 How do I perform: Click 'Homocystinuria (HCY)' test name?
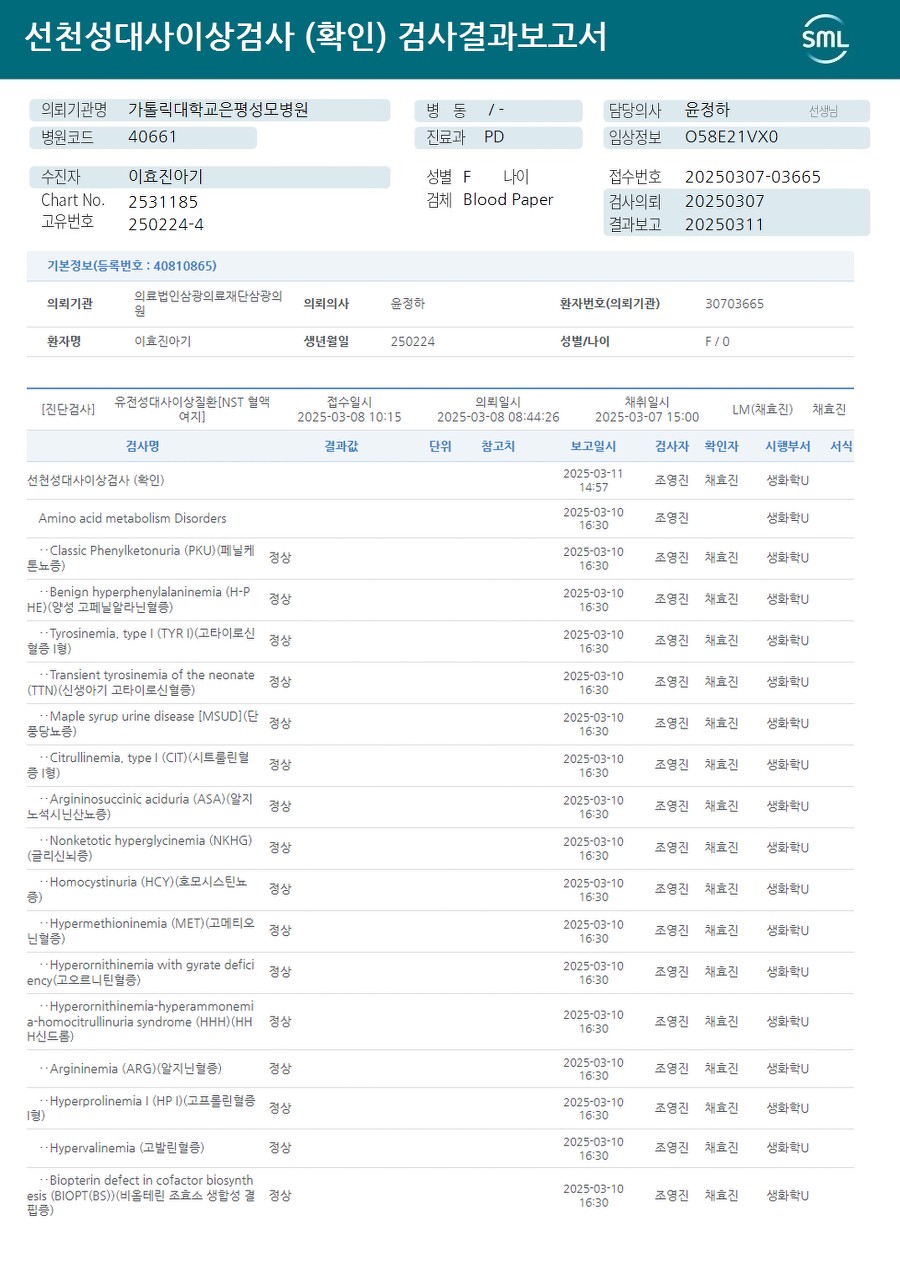click(137, 890)
